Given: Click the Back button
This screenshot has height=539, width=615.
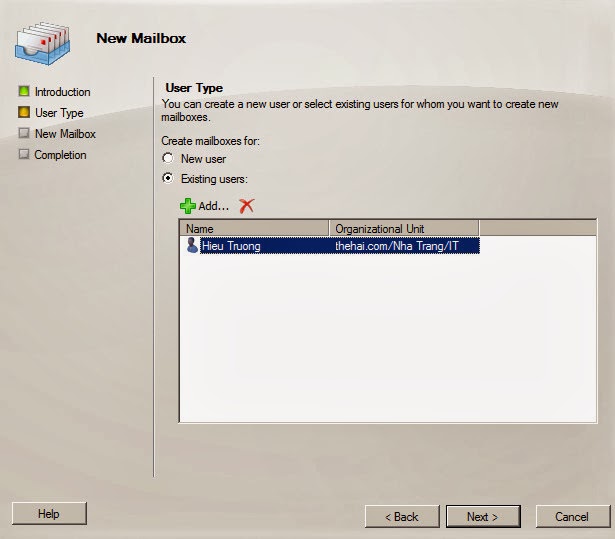Looking at the screenshot, I should pos(402,517).
